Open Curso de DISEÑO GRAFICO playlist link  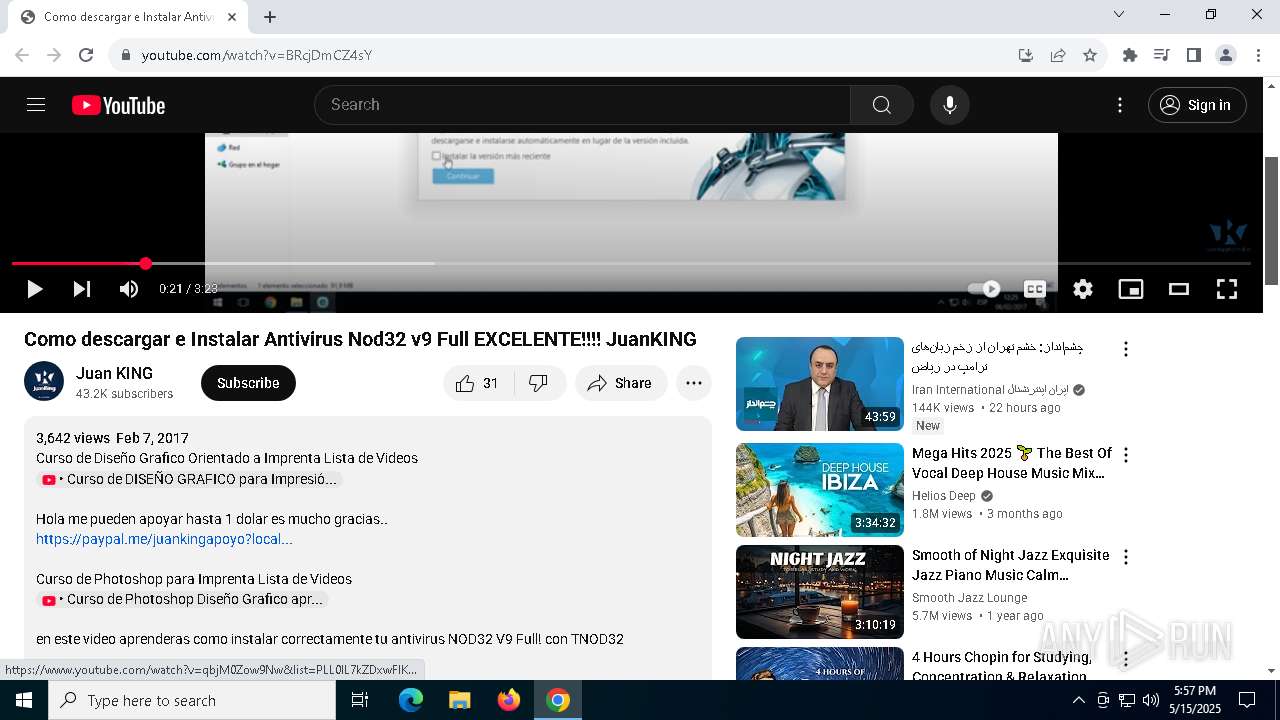189,479
